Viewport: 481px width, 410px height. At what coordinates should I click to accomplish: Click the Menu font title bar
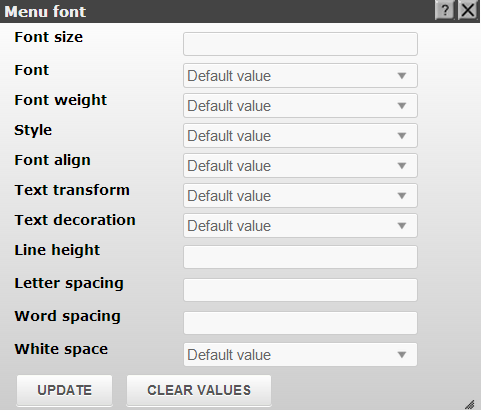(217, 11)
